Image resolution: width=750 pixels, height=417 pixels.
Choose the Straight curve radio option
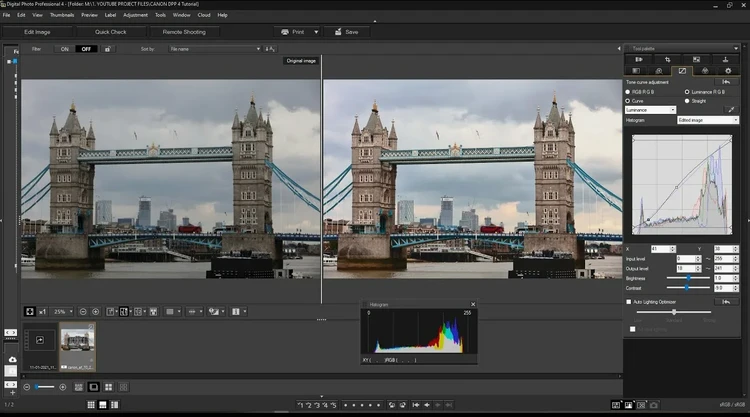(686, 101)
